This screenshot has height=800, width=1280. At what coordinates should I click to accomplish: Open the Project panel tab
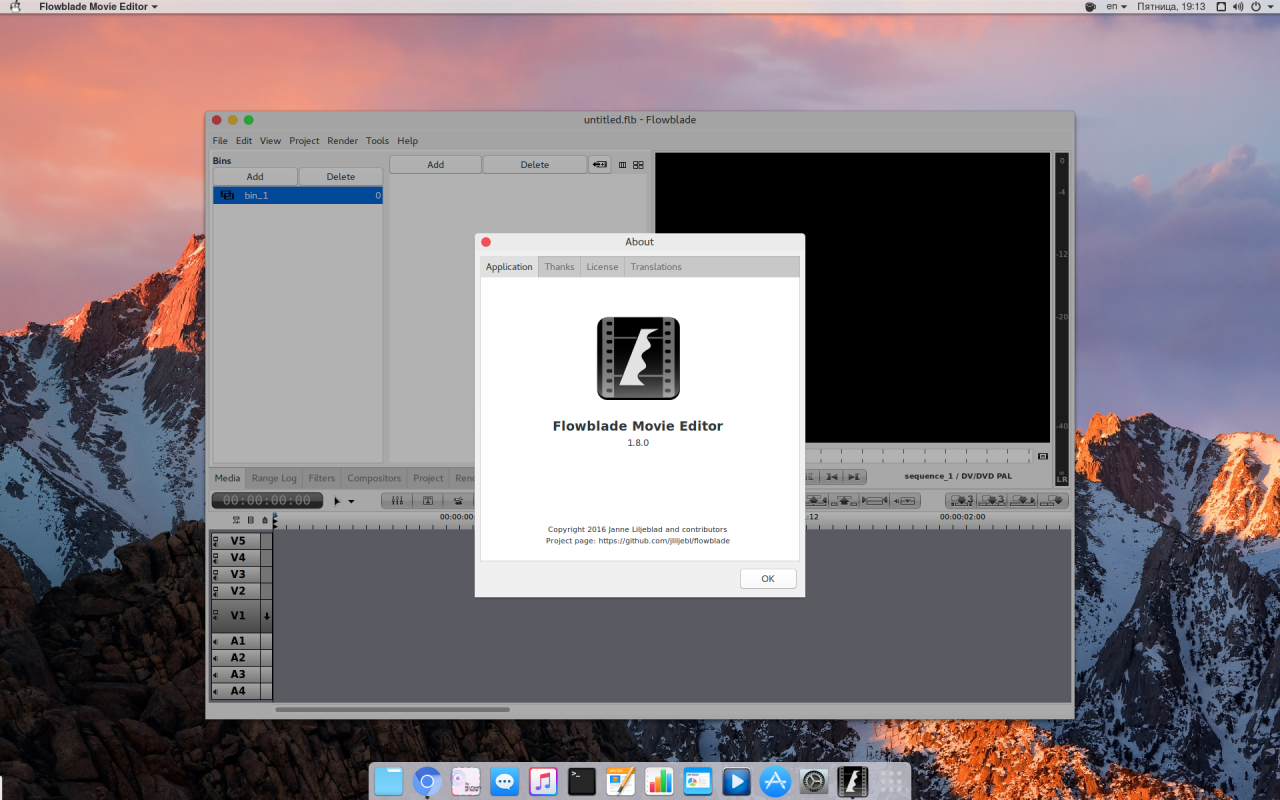tap(428, 478)
